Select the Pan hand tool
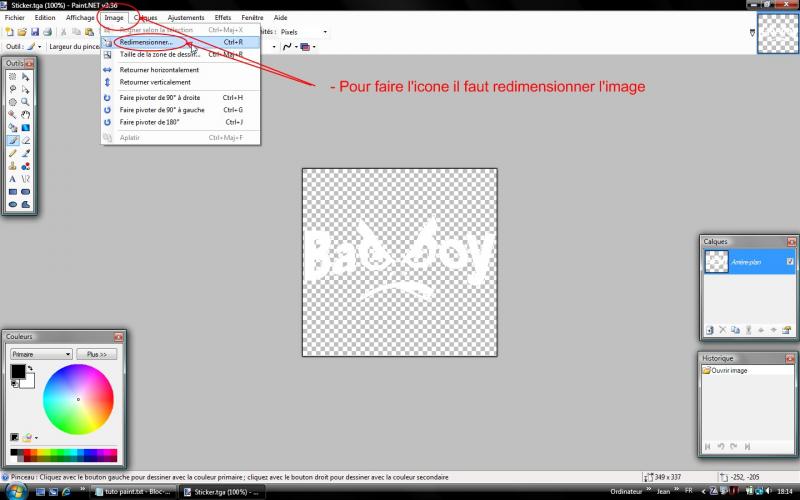 pos(26,115)
